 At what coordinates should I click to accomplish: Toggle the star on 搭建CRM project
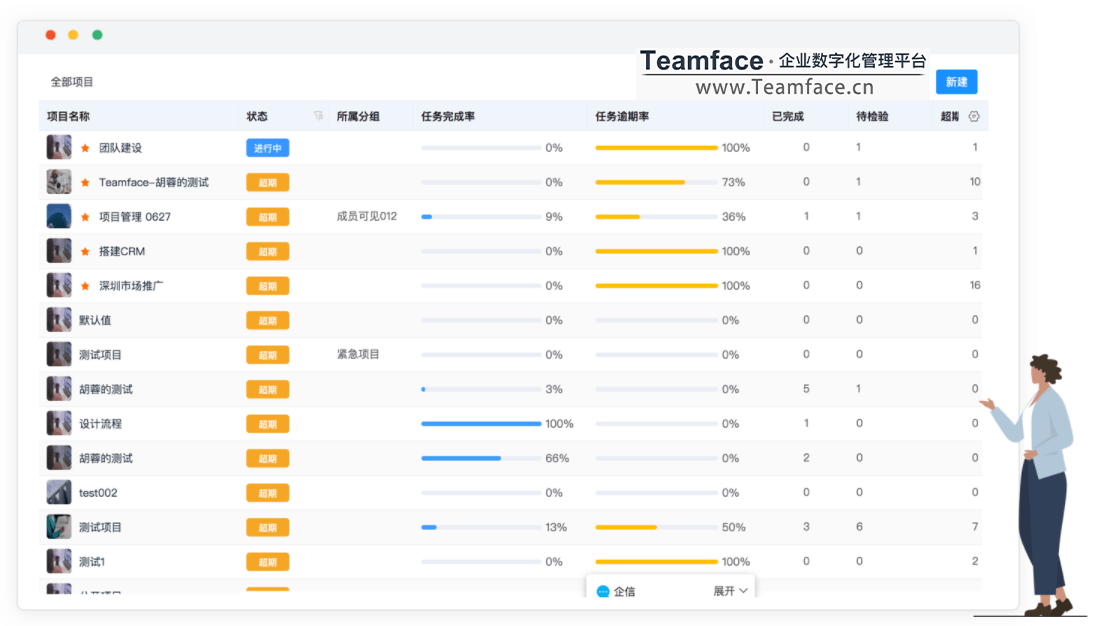pyautogui.click(x=86, y=251)
